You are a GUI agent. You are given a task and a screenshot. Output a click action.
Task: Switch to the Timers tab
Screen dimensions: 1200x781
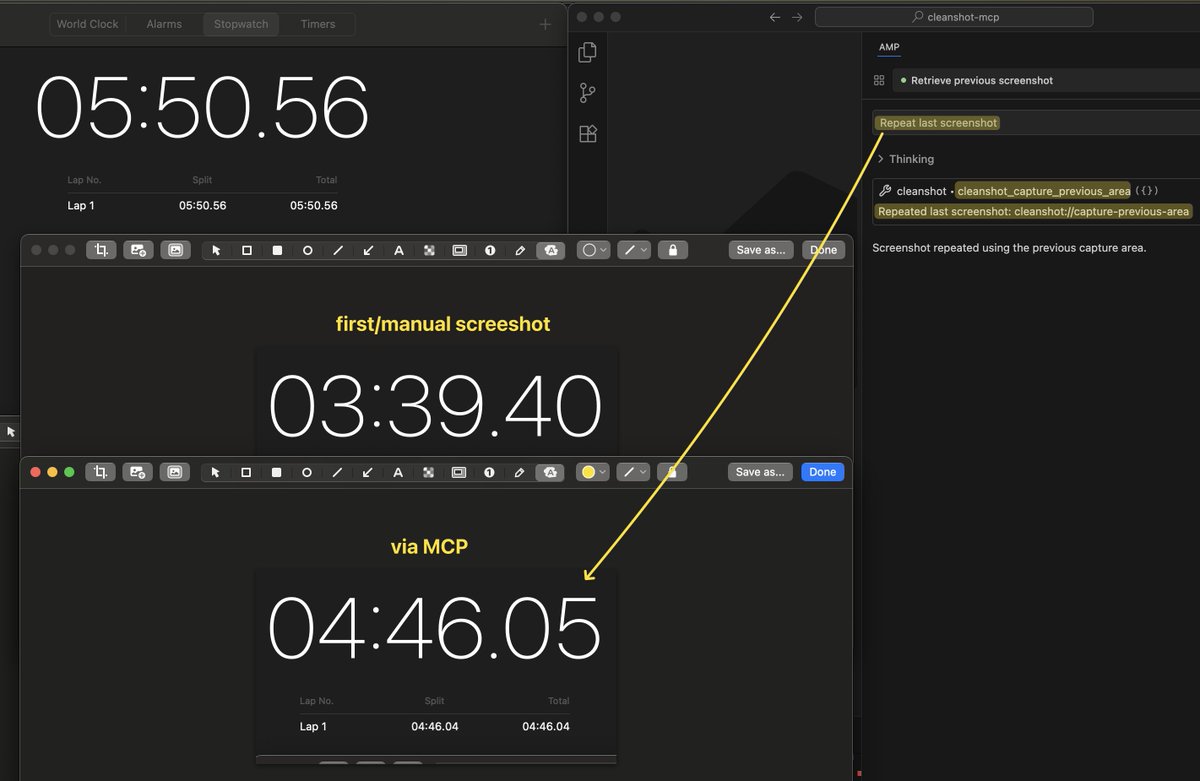pyautogui.click(x=317, y=23)
